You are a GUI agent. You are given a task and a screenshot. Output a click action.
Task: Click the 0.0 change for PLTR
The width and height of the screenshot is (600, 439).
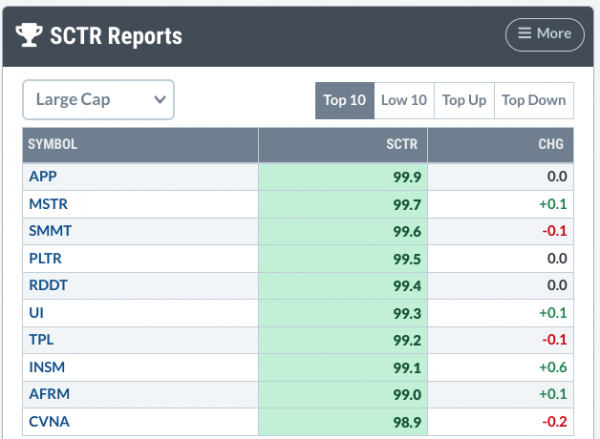[557, 258]
